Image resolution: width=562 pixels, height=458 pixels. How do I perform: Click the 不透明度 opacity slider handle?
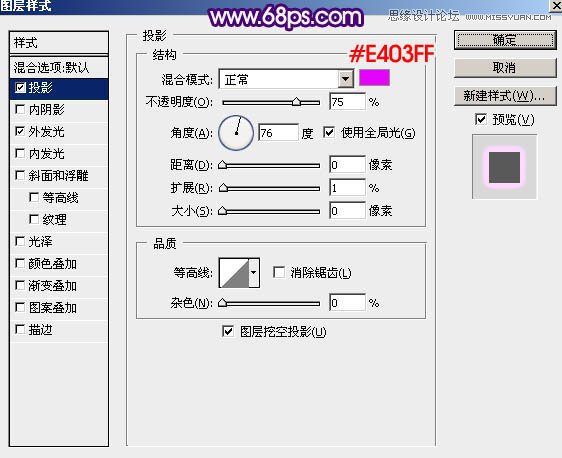pos(296,102)
